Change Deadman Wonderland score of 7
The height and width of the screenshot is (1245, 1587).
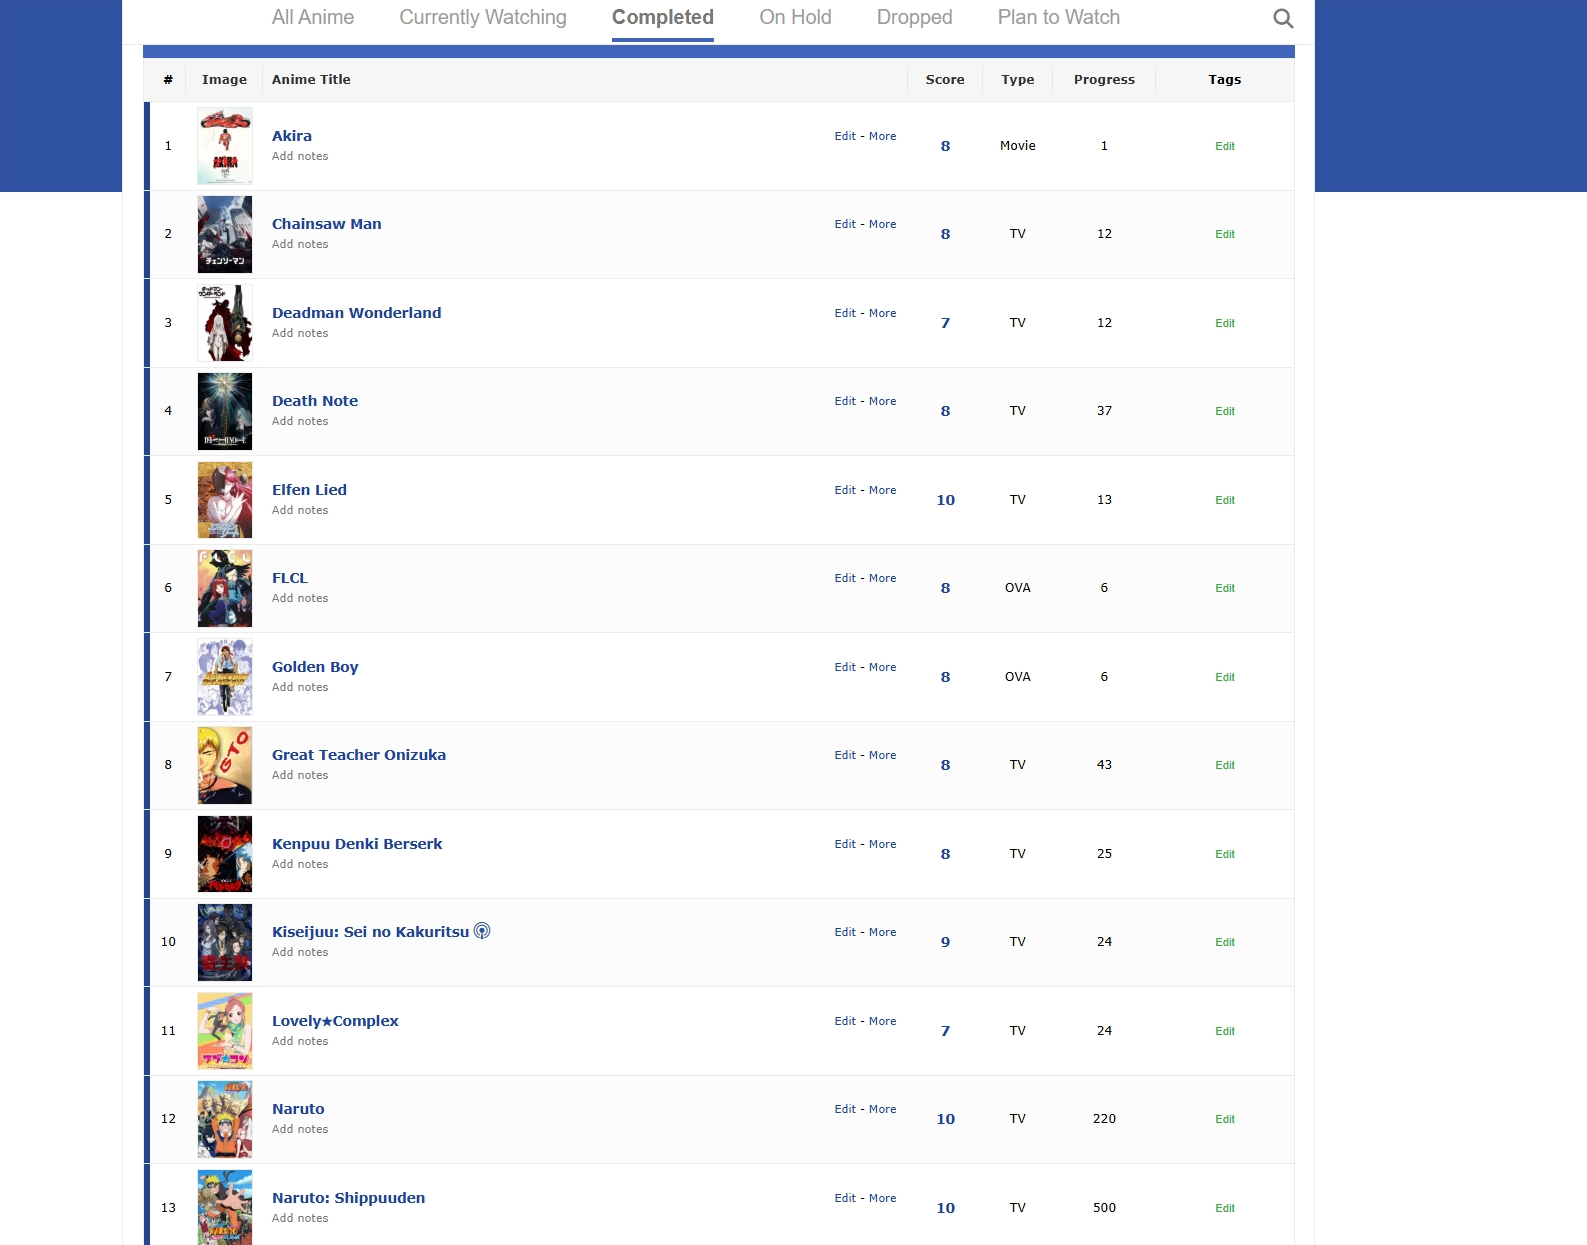pyautogui.click(x=945, y=323)
